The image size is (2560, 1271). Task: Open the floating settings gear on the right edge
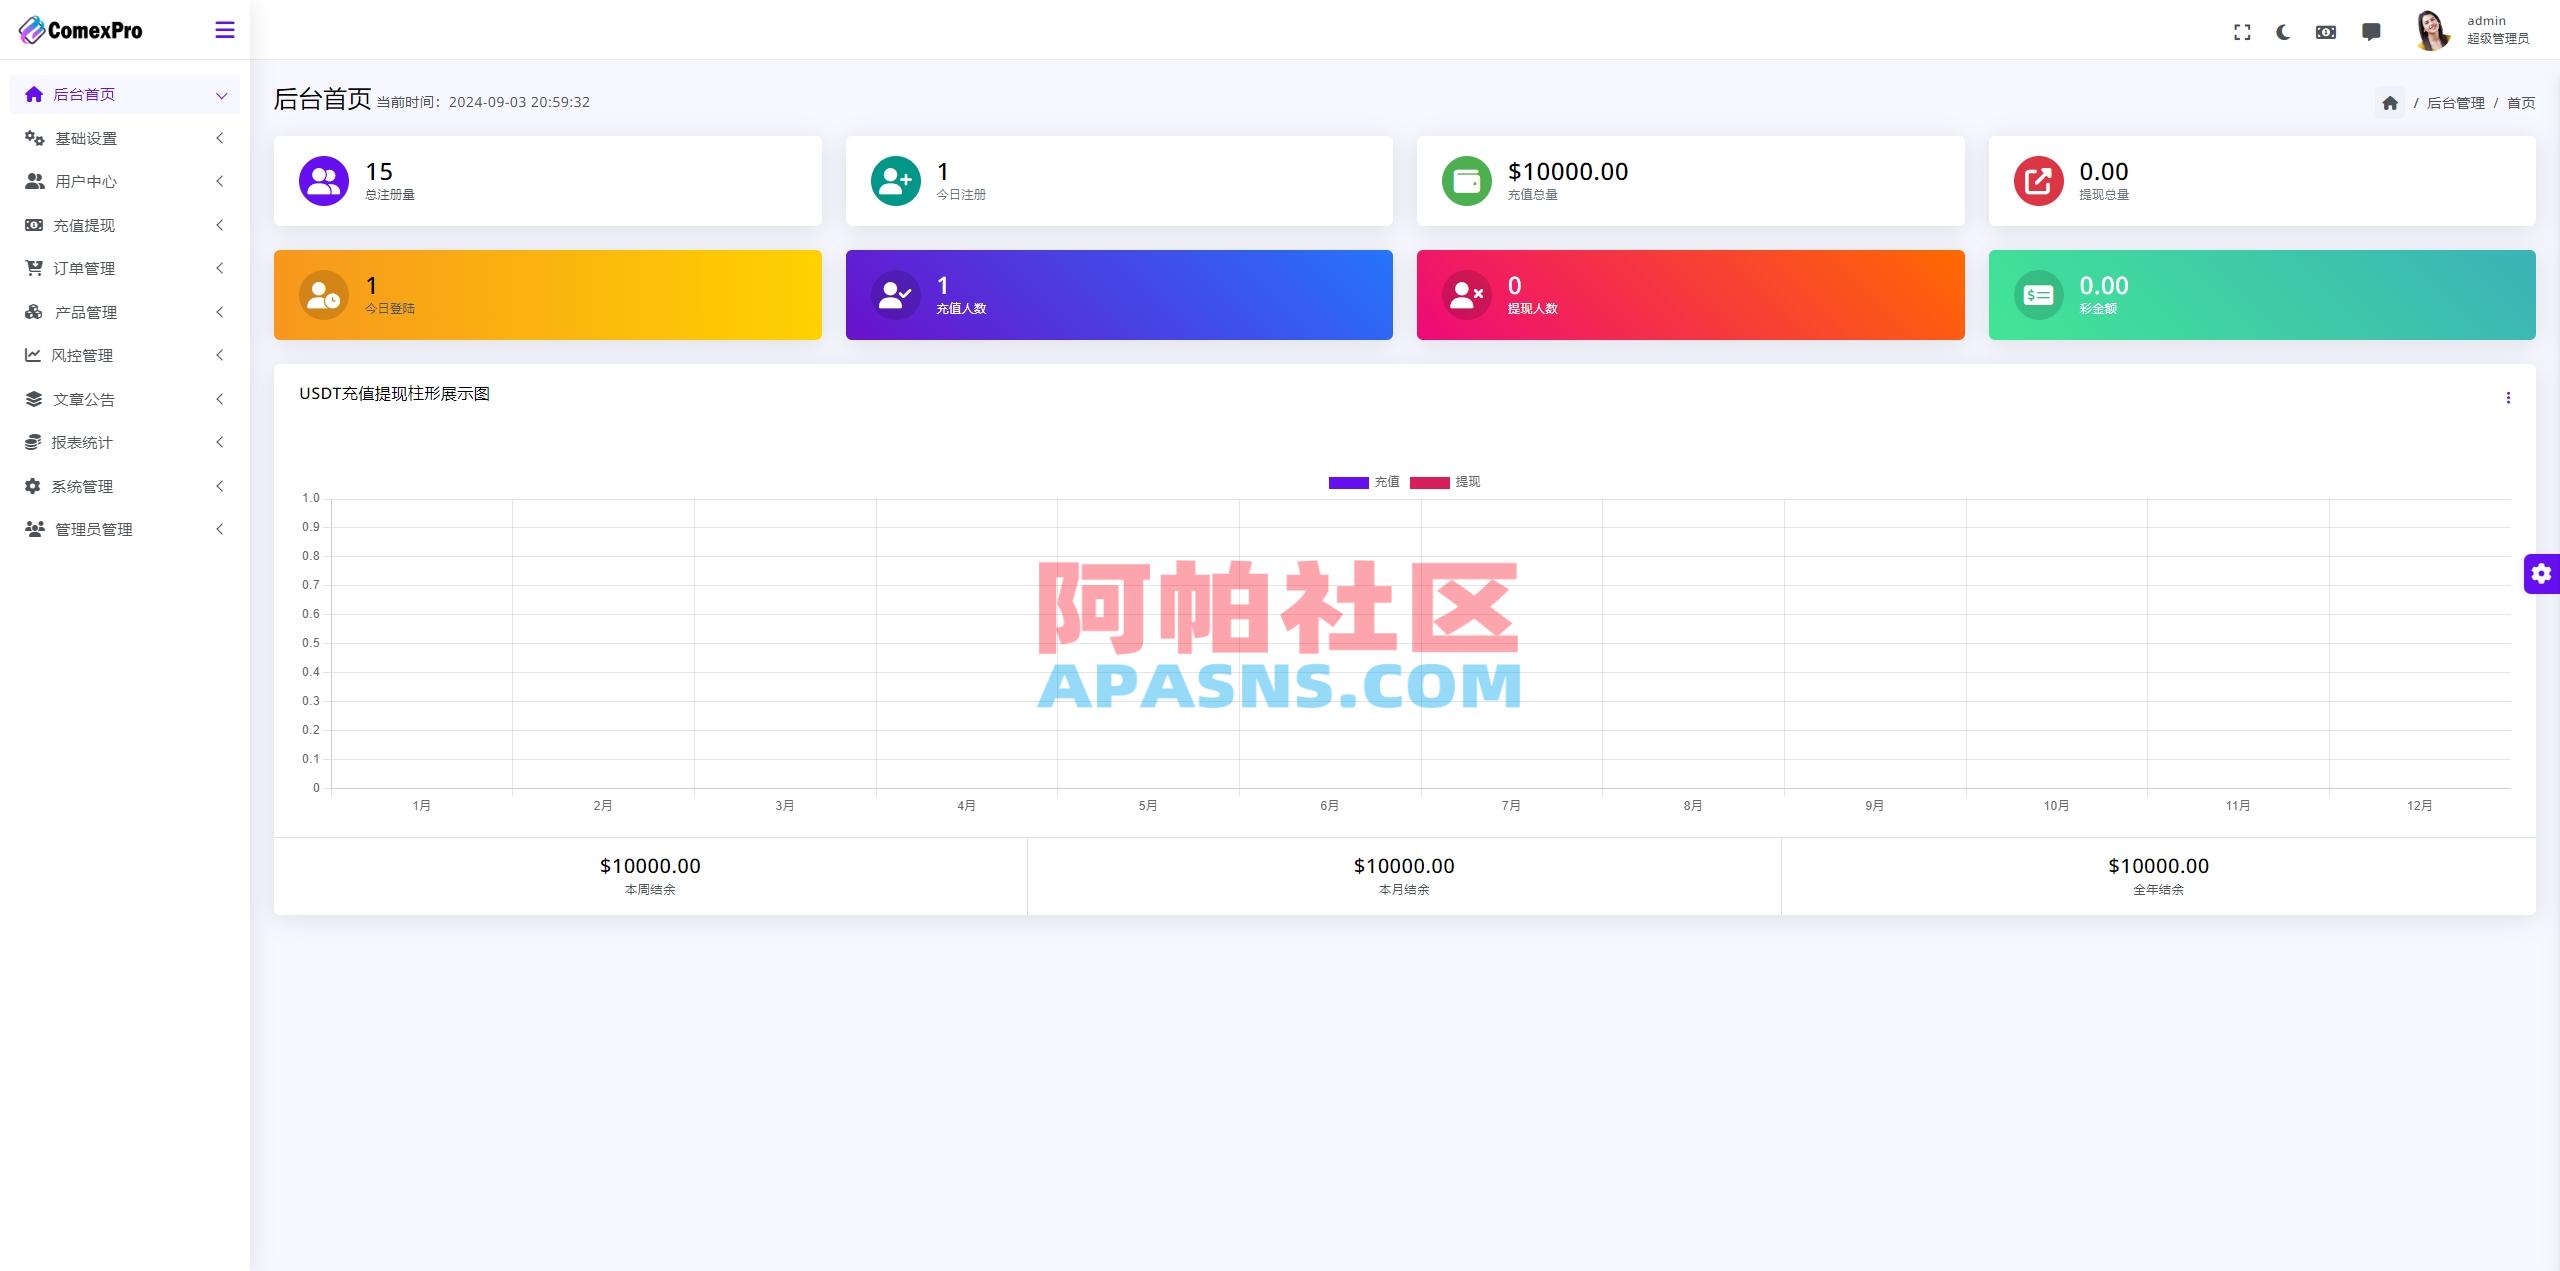2543,573
